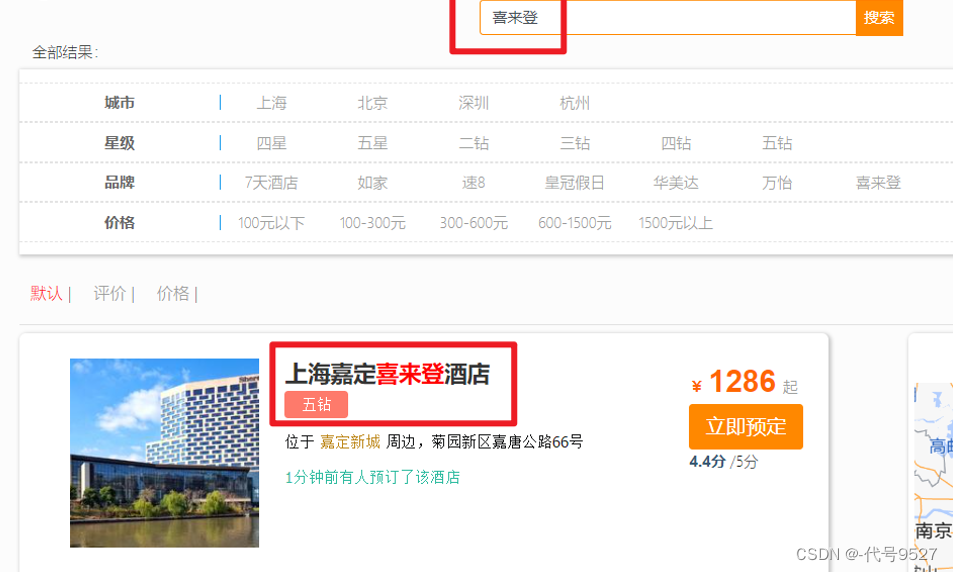Select price range 600-1500元
953x572 pixels.
coord(574,223)
